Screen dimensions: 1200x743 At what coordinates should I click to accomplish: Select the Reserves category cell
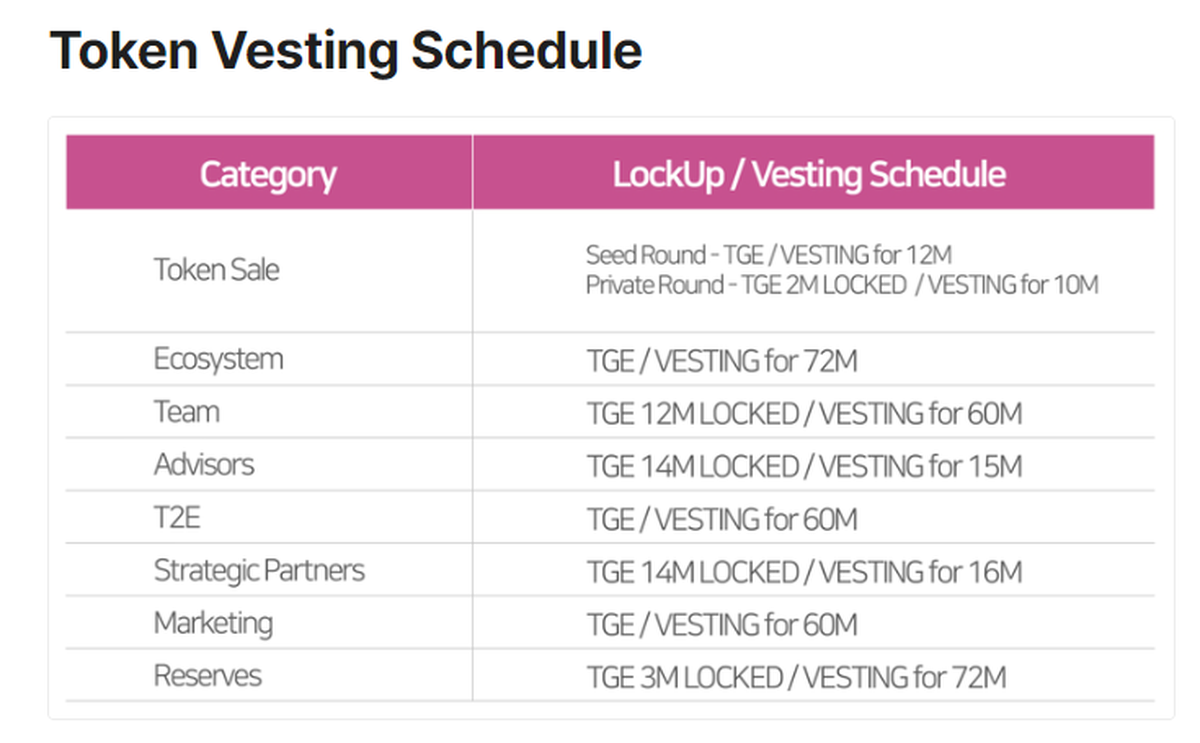point(207,676)
